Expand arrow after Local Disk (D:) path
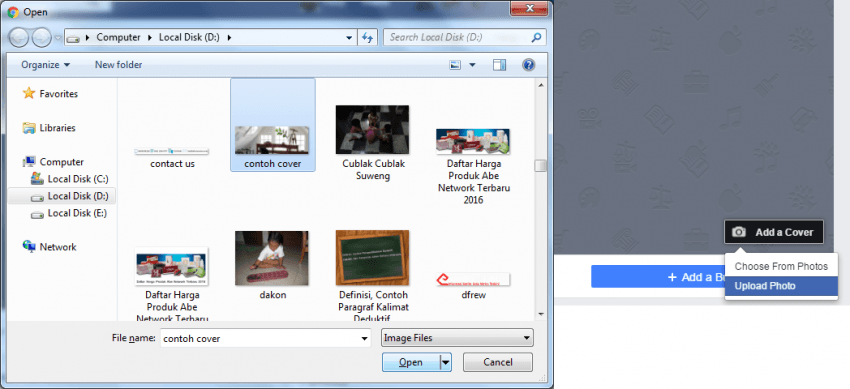850x389 pixels. (229, 38)
